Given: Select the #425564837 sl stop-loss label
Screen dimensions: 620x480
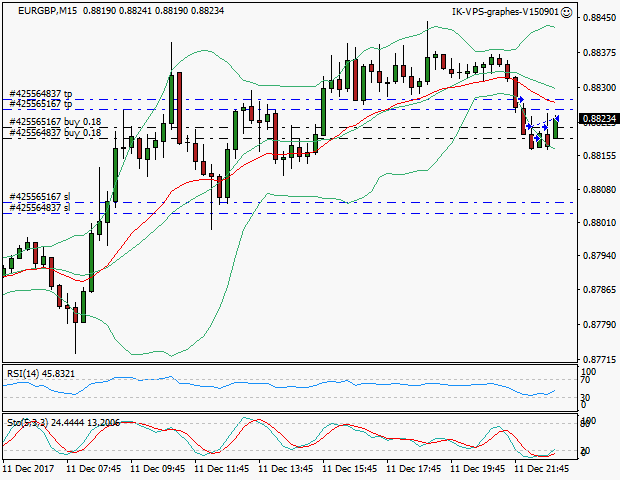Looking at the screenshot, I should [x=39, y=208].
